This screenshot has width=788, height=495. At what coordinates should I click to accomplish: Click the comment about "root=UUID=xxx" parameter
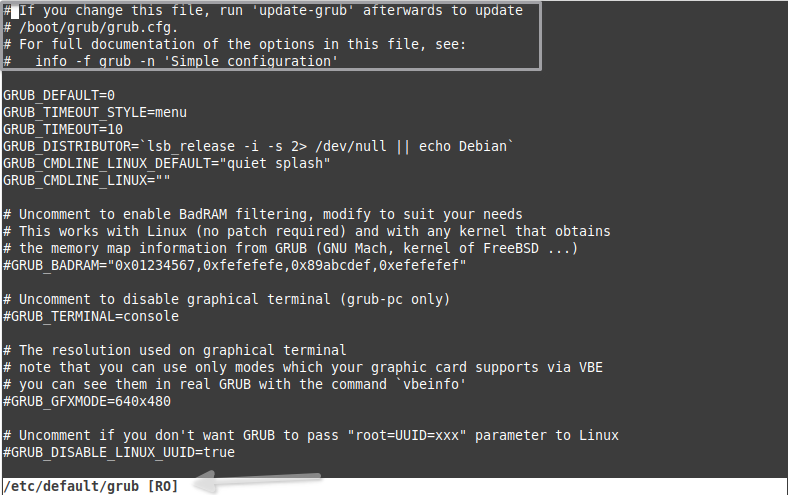pos(311,435)
